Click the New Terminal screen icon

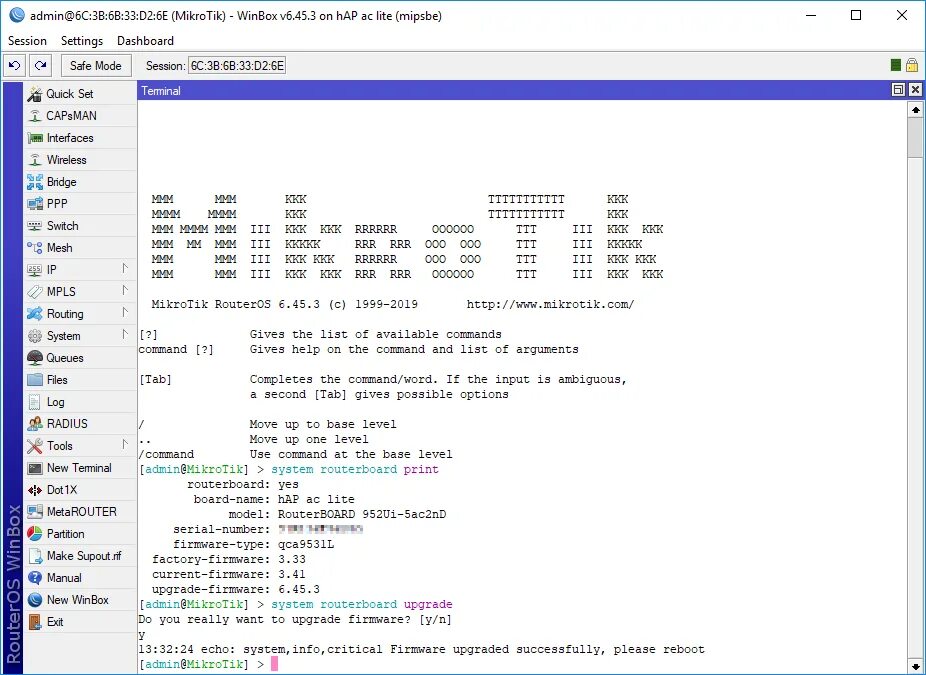click(x=35, y=468)
